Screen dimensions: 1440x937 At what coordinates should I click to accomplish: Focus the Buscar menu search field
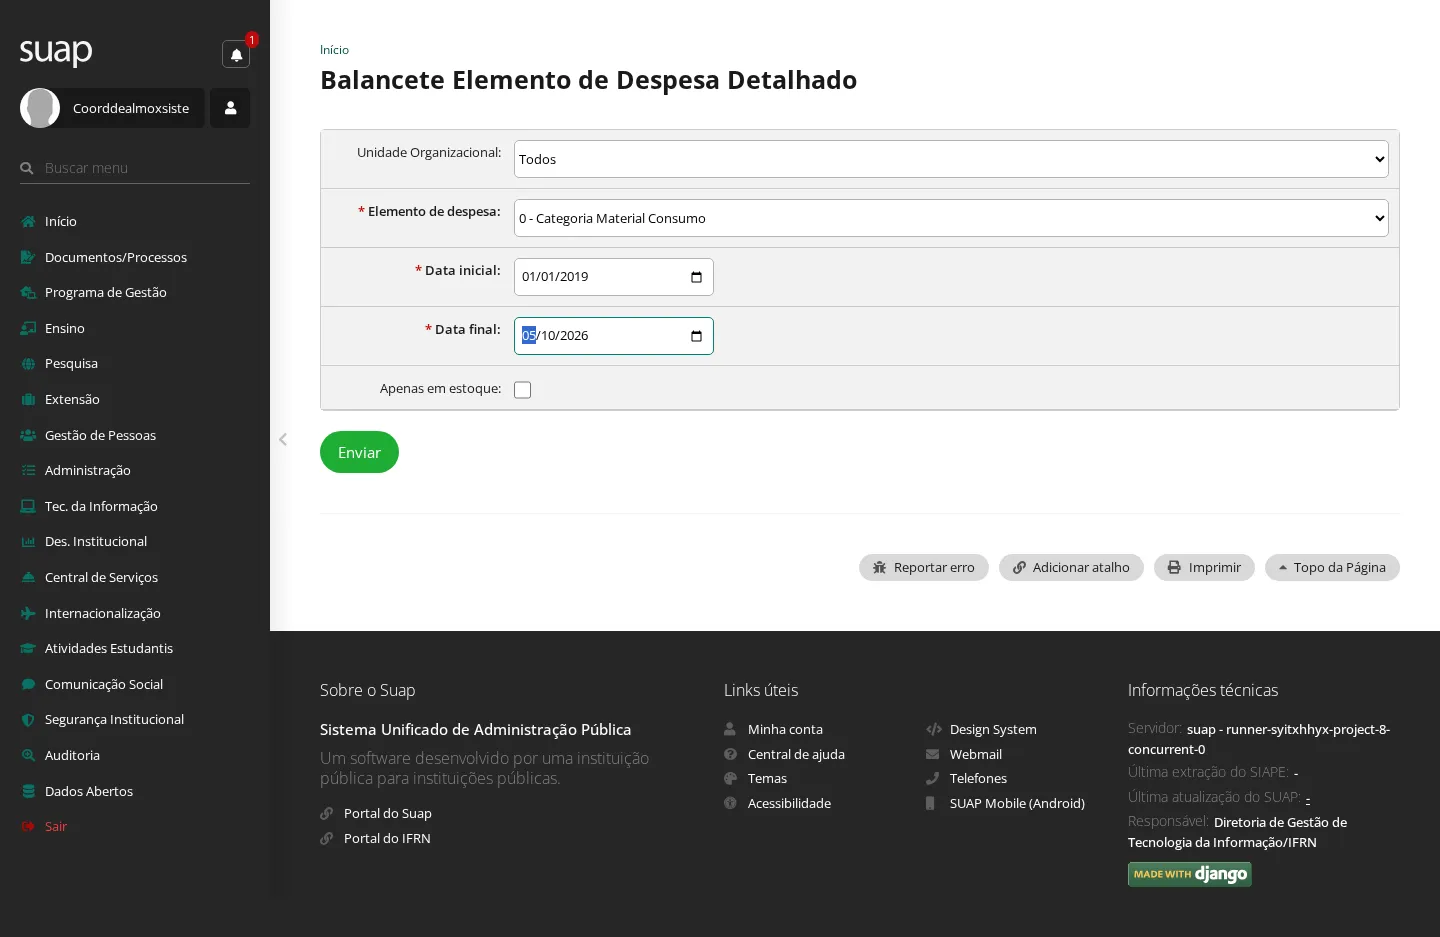pyautogui.click(x=135, y=168)
